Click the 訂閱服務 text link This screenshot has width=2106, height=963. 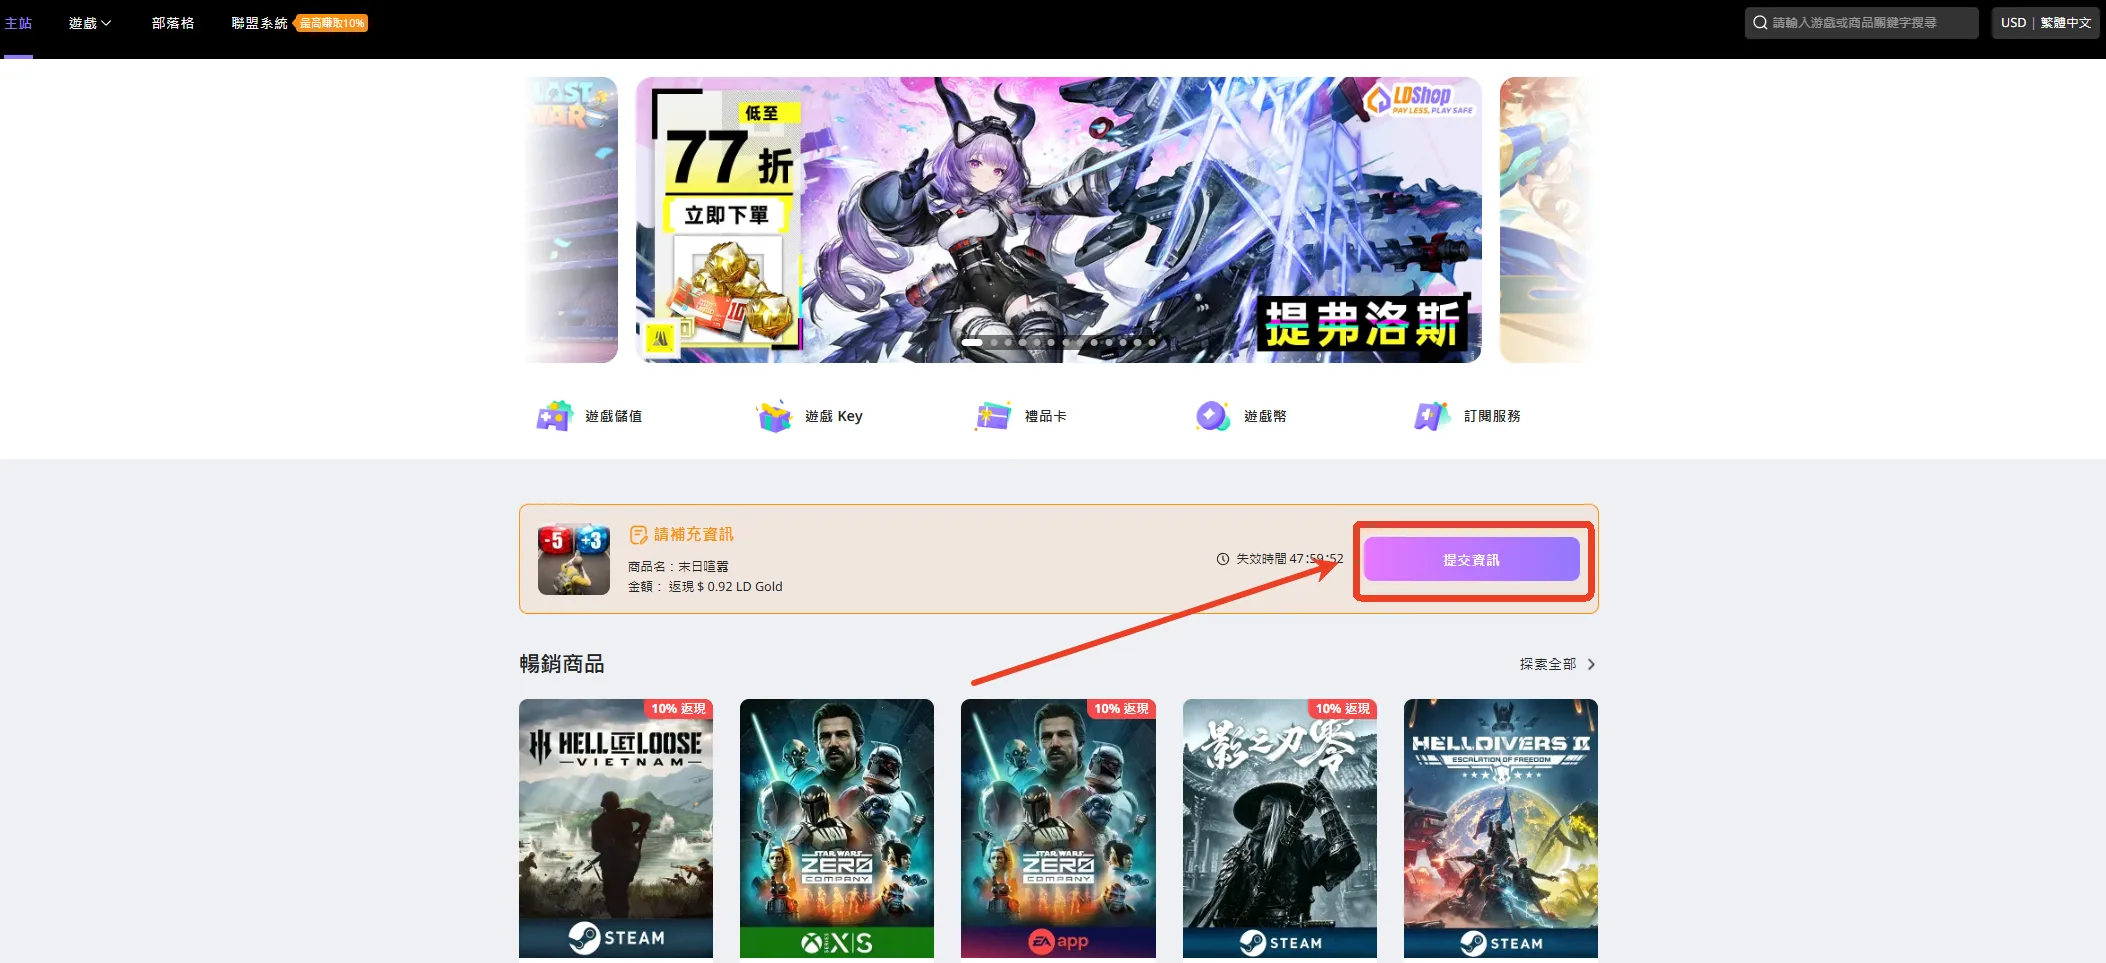(x=1492, y=416)
